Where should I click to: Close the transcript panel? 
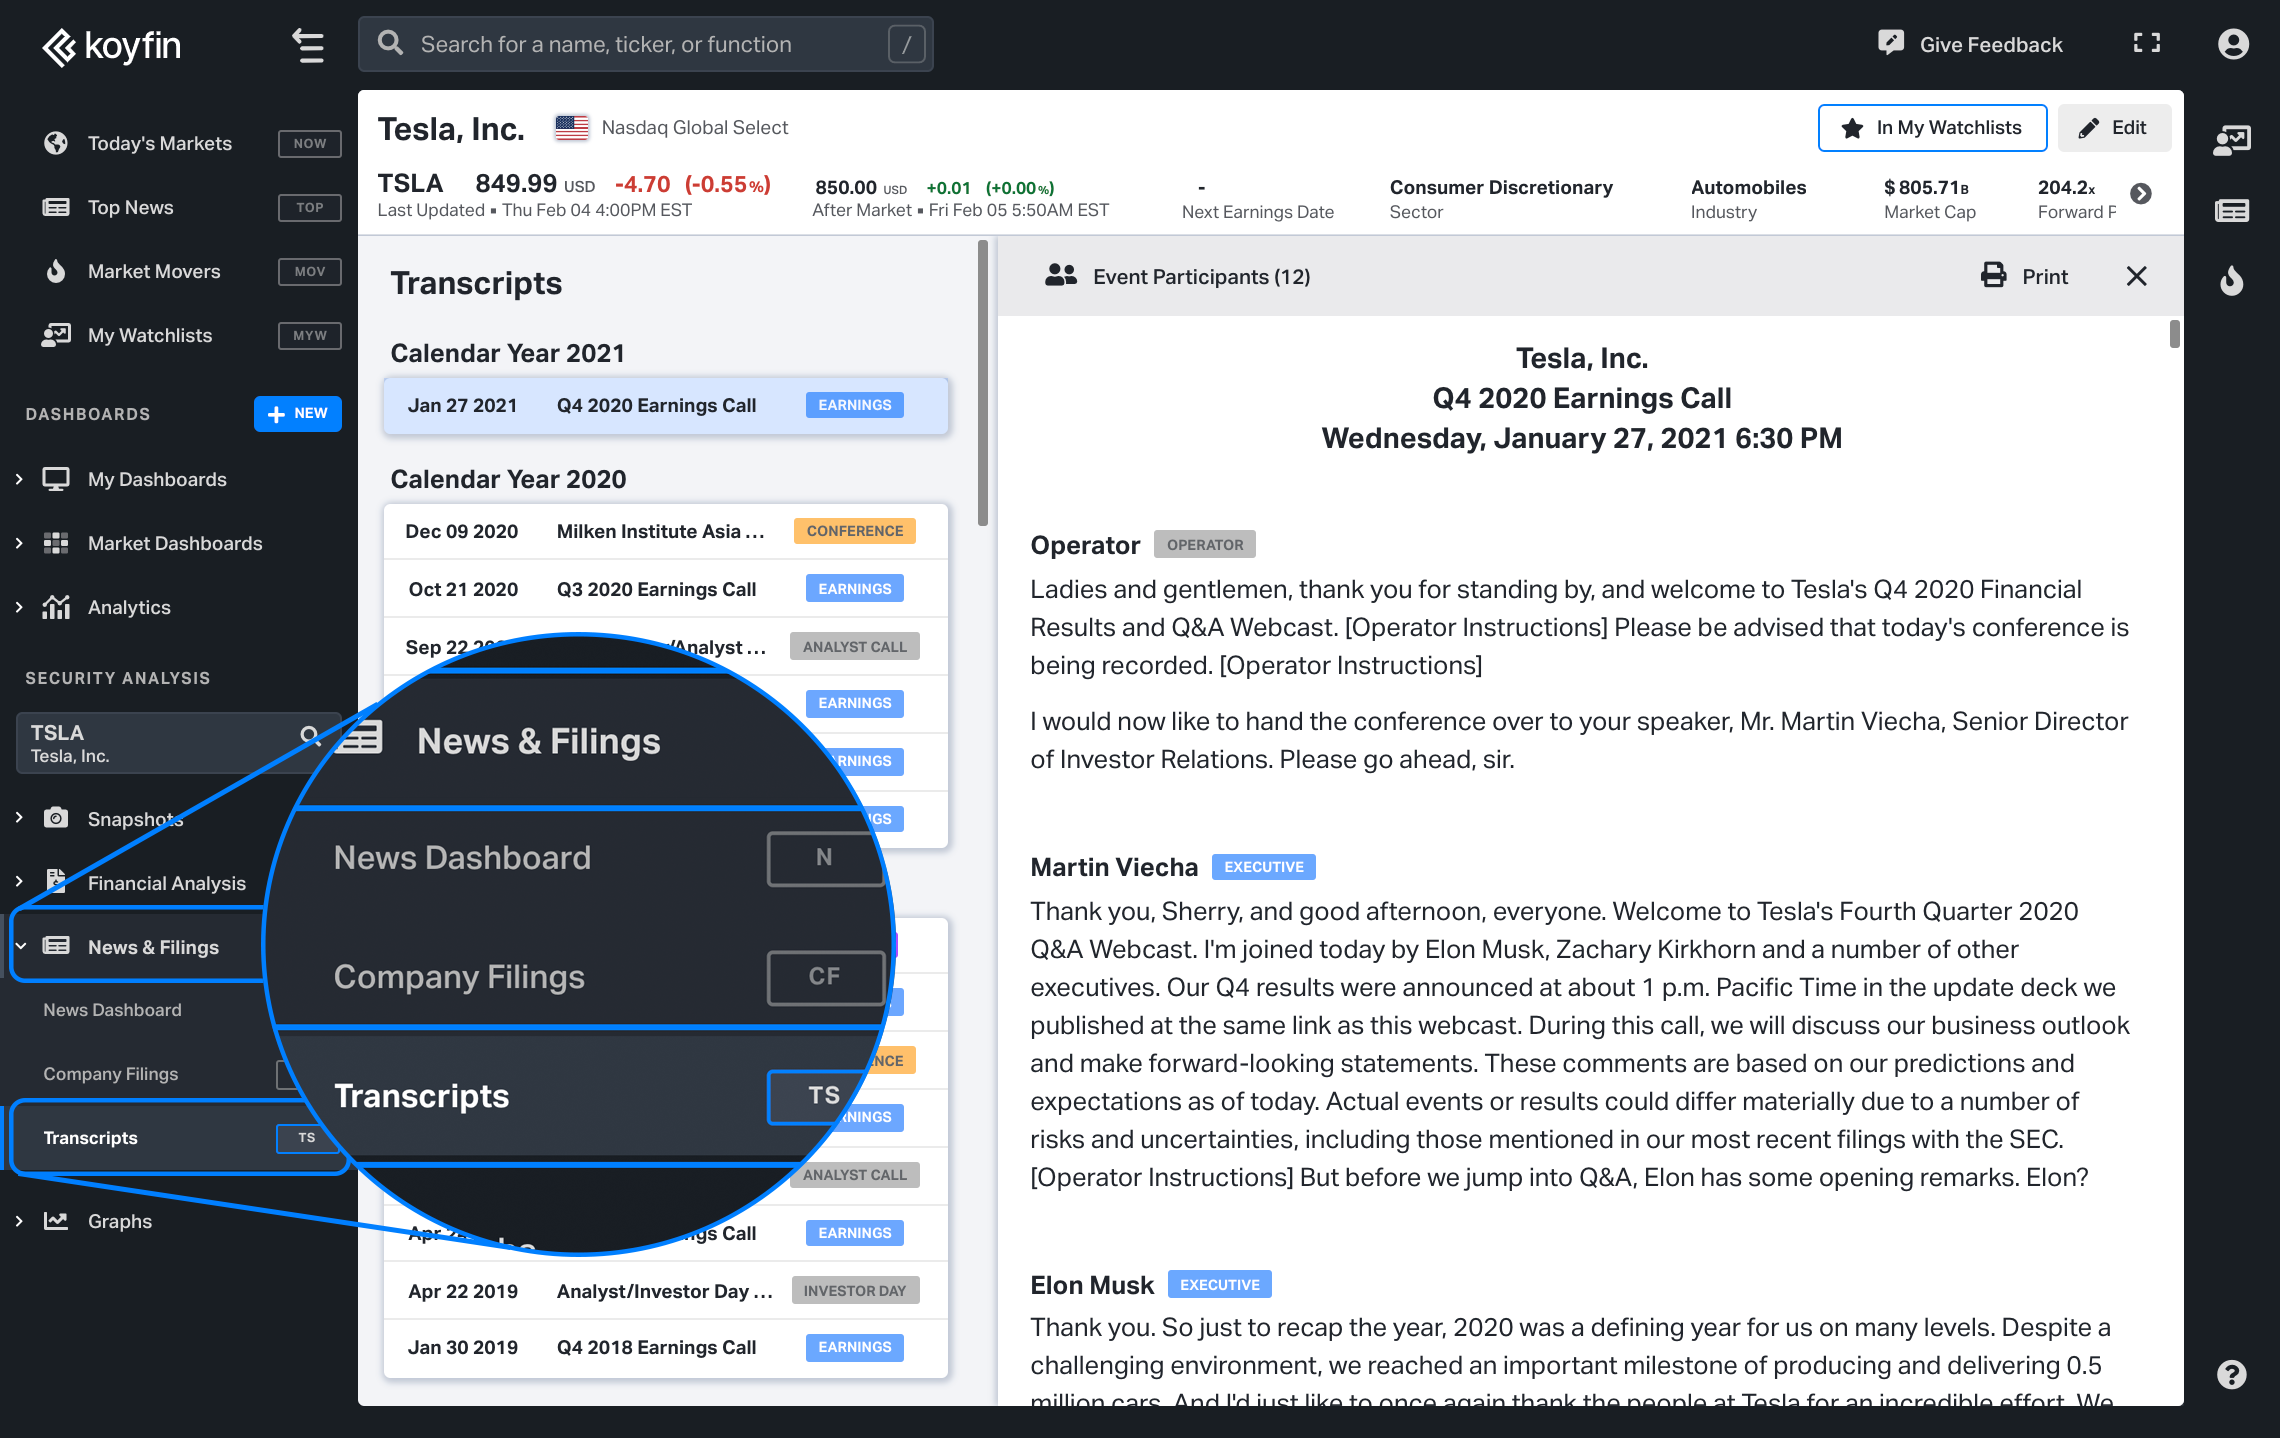2137,276
